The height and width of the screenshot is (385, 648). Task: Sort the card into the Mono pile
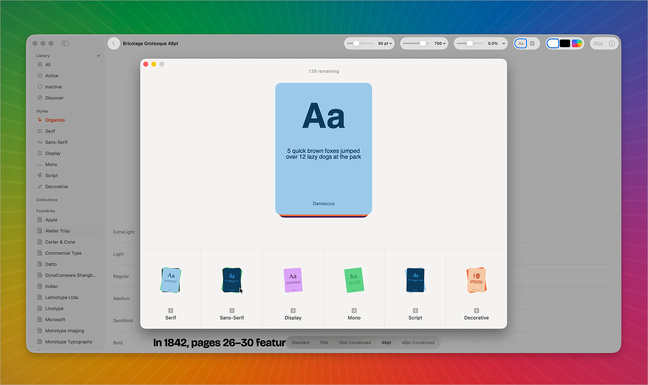point(354,280)
